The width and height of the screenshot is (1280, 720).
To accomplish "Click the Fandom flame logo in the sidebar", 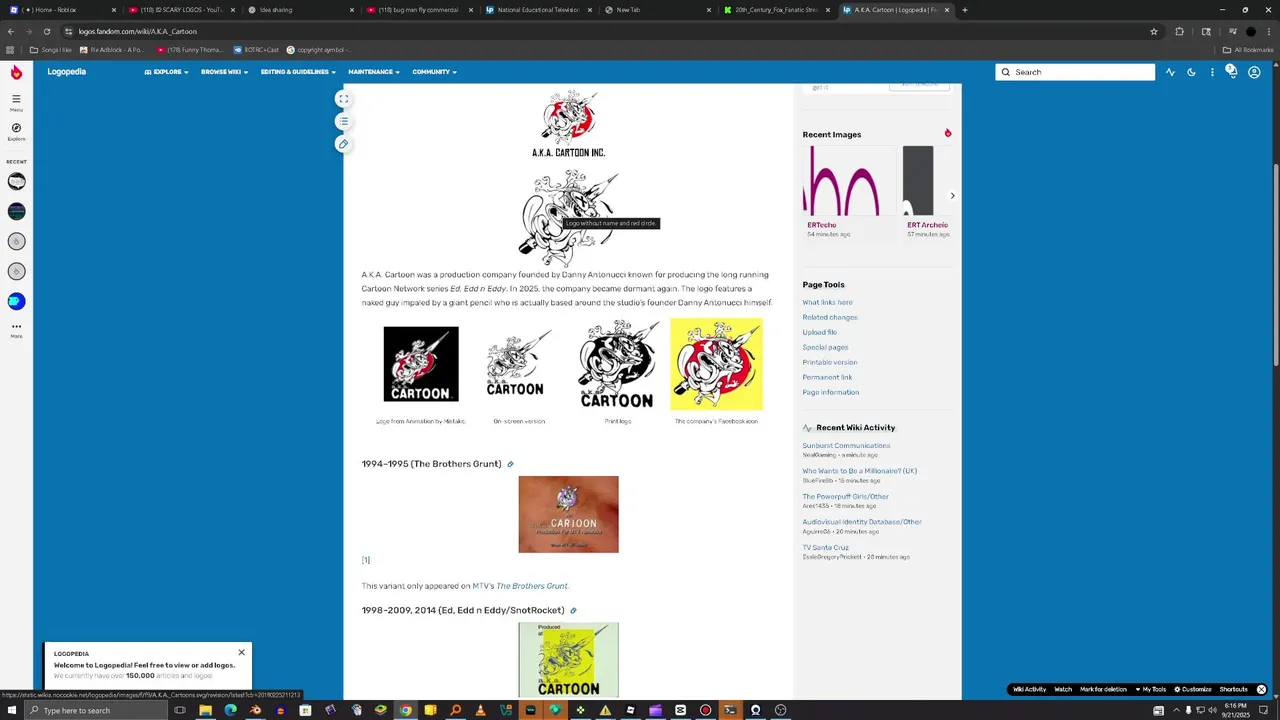I will pyautogui.click(x=16, y=72).
